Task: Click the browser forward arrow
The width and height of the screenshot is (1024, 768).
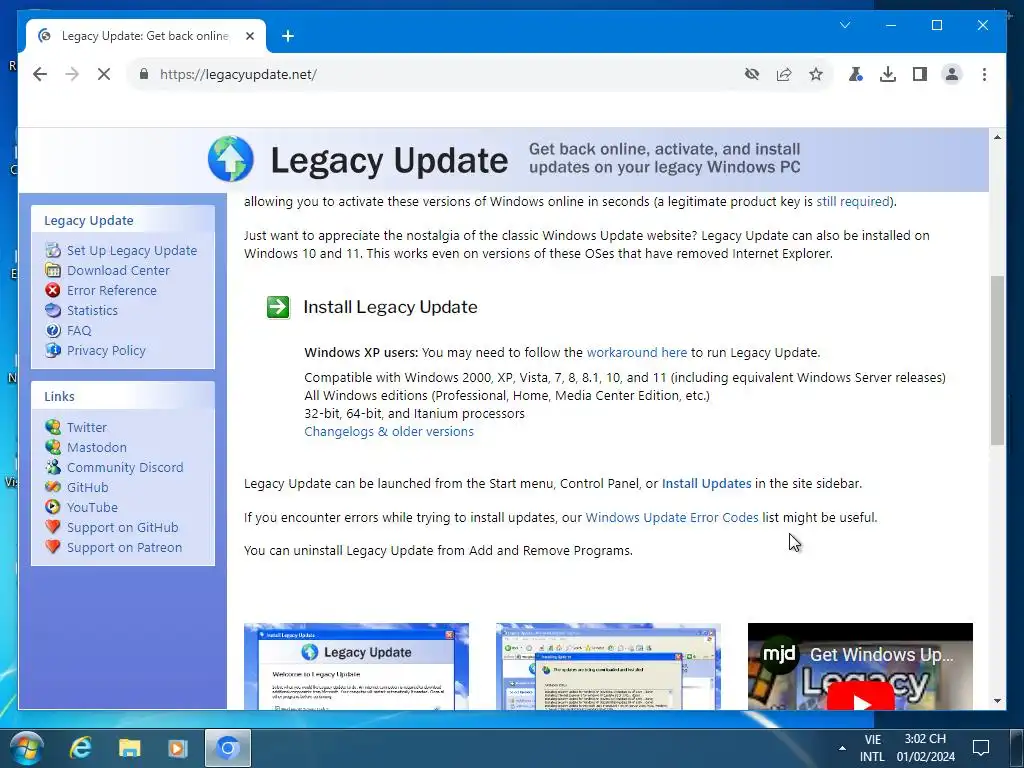Action: [72, 74]
